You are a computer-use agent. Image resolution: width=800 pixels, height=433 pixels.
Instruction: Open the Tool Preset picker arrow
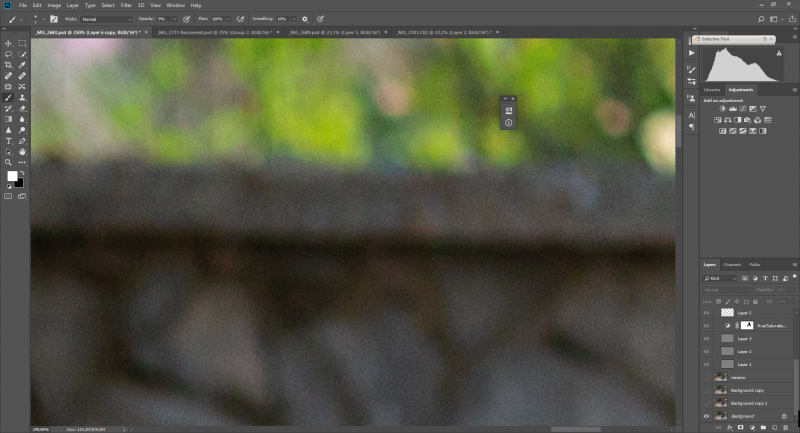point(20,19)
